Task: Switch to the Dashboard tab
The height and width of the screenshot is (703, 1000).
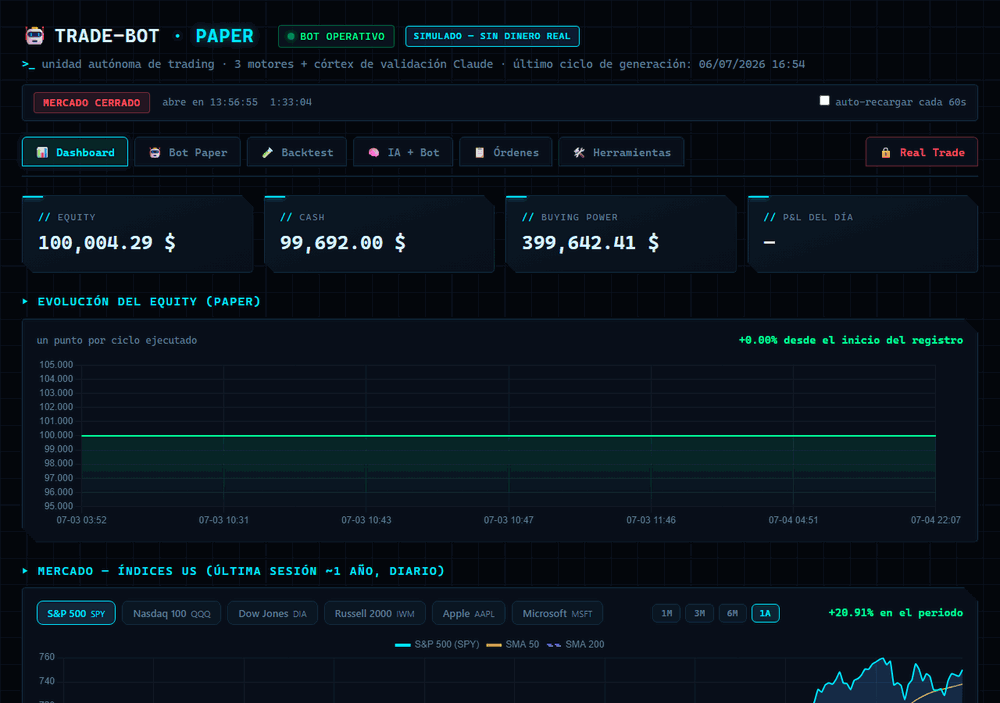Action: point(75,152)
